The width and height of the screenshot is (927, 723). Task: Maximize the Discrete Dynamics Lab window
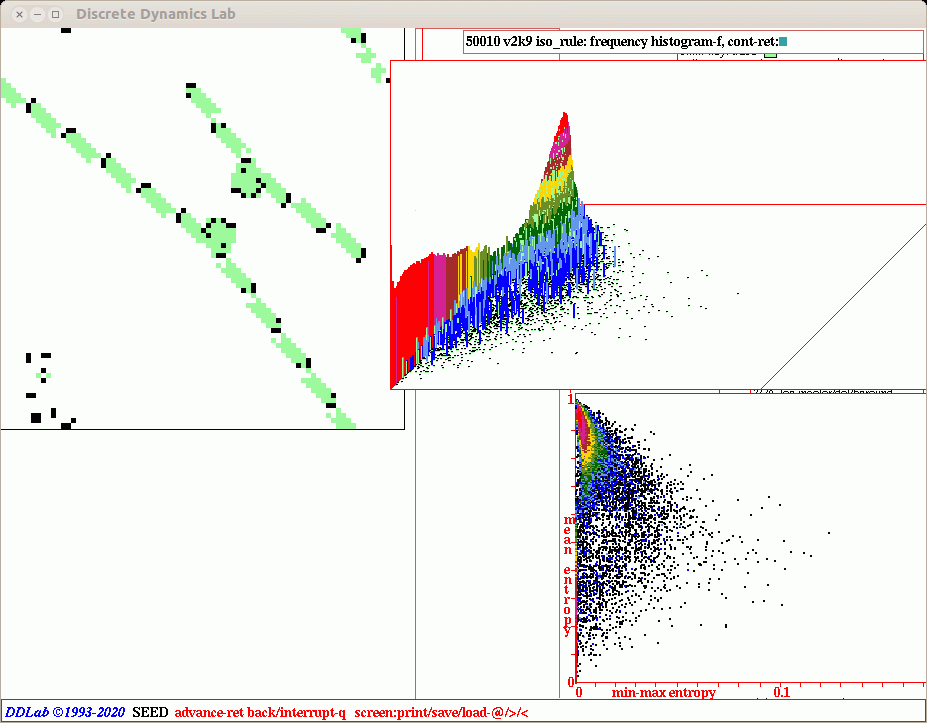pos(55,14)
